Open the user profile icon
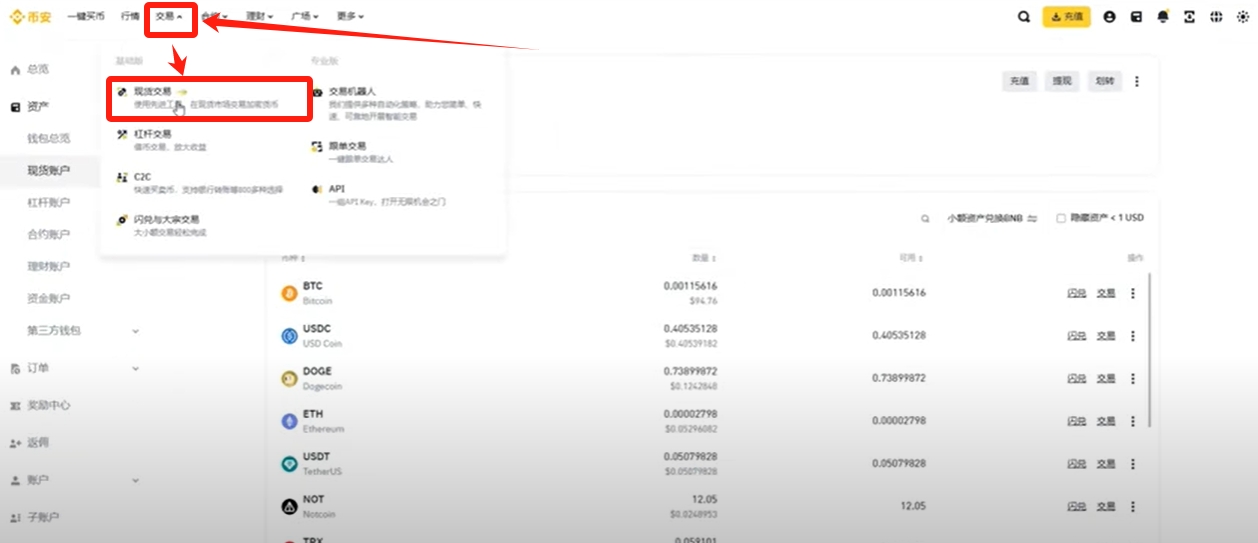The width and height of the screenshot is (1258, 543). pos(1109,17)
